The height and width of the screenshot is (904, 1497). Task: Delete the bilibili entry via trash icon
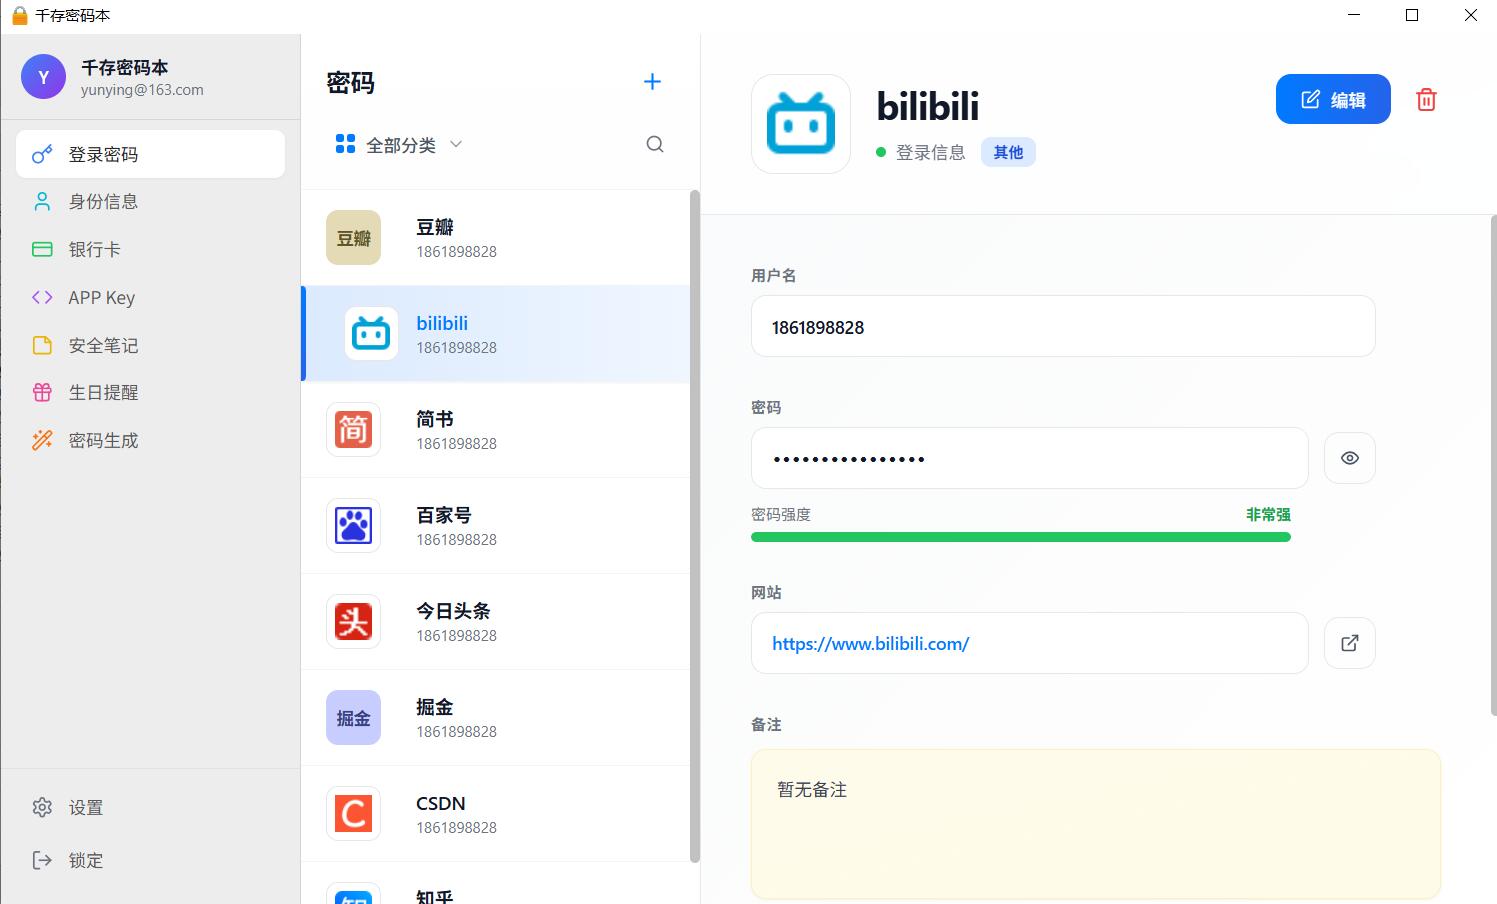[1426, 99]
